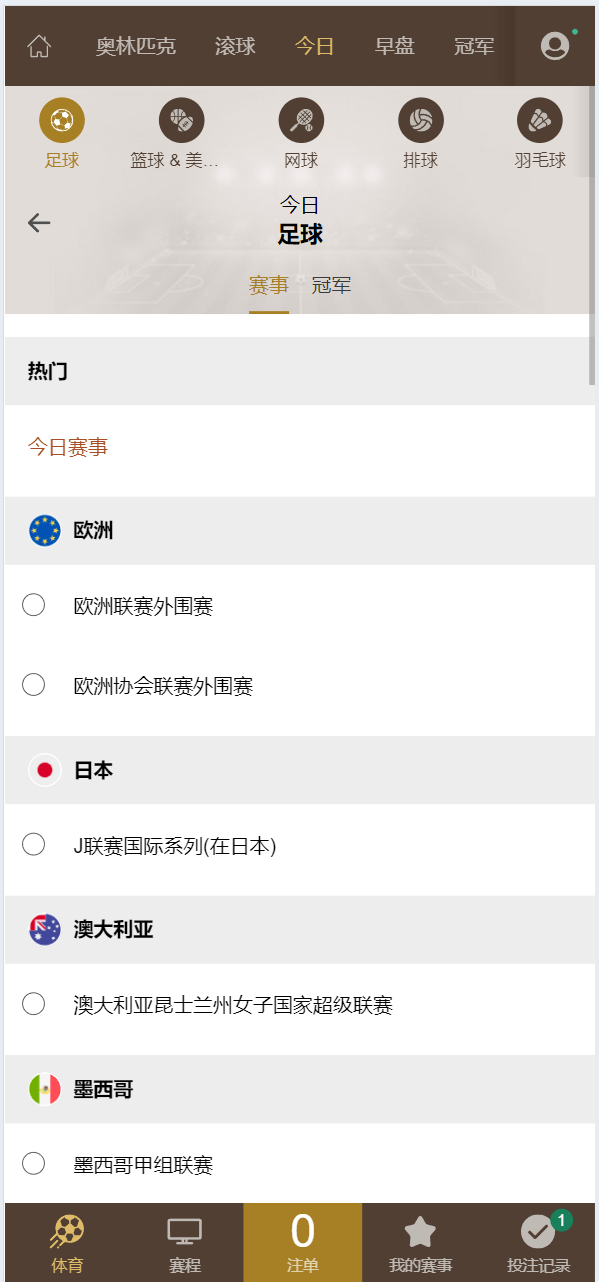Switch to the 冠军 sub-tab
Screen dimensions: 599x1282
click(x=331, y=286)
